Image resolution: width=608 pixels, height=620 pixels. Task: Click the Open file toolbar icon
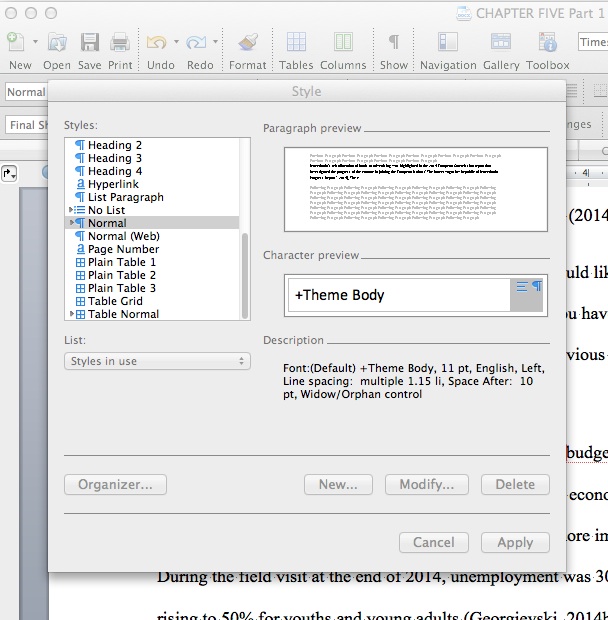57,43
